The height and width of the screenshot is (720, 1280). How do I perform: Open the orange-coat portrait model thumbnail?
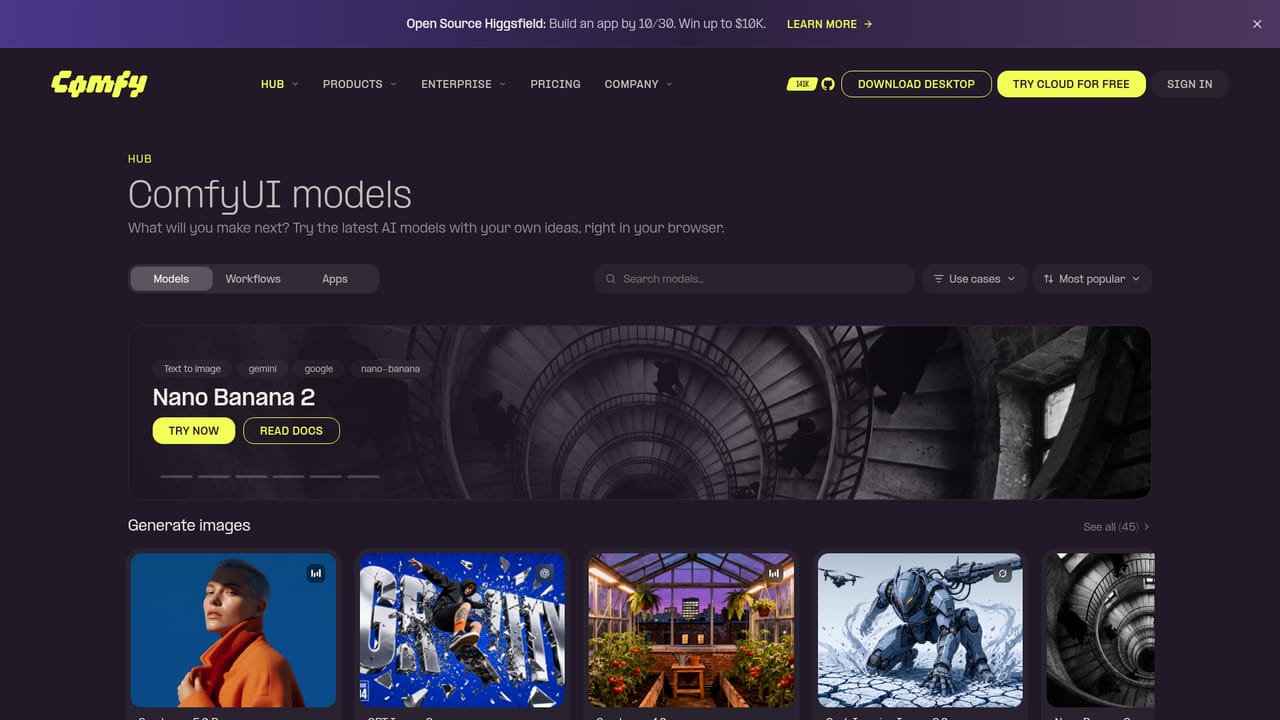pos(234,630)
